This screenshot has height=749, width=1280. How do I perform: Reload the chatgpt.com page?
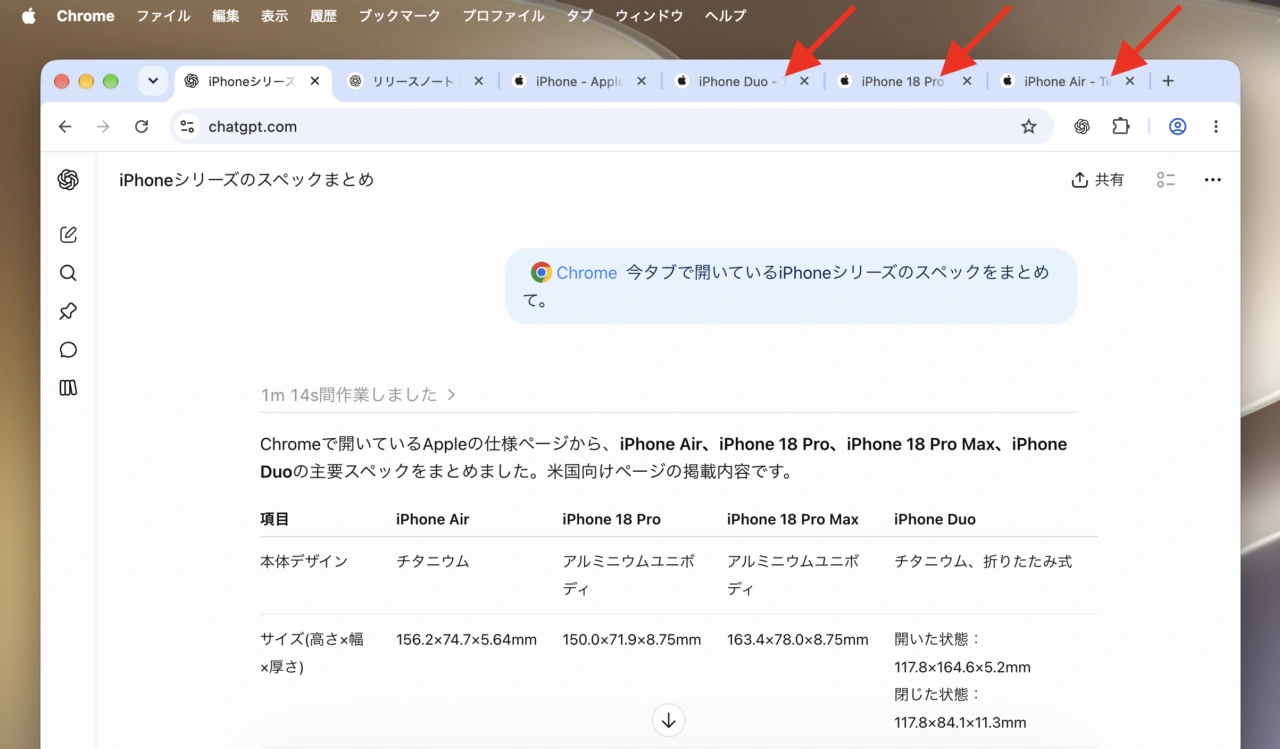[141, 127]
